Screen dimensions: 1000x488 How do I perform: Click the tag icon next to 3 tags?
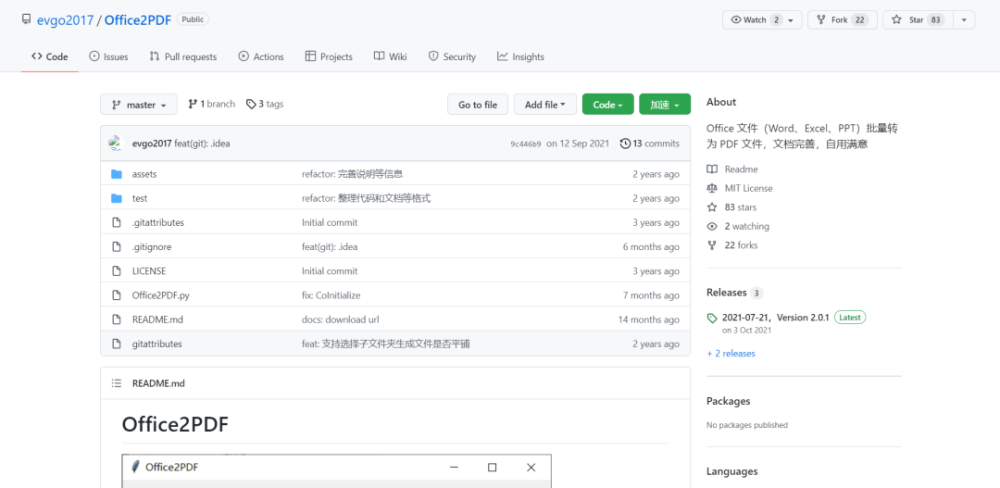[x=251, y=104]
